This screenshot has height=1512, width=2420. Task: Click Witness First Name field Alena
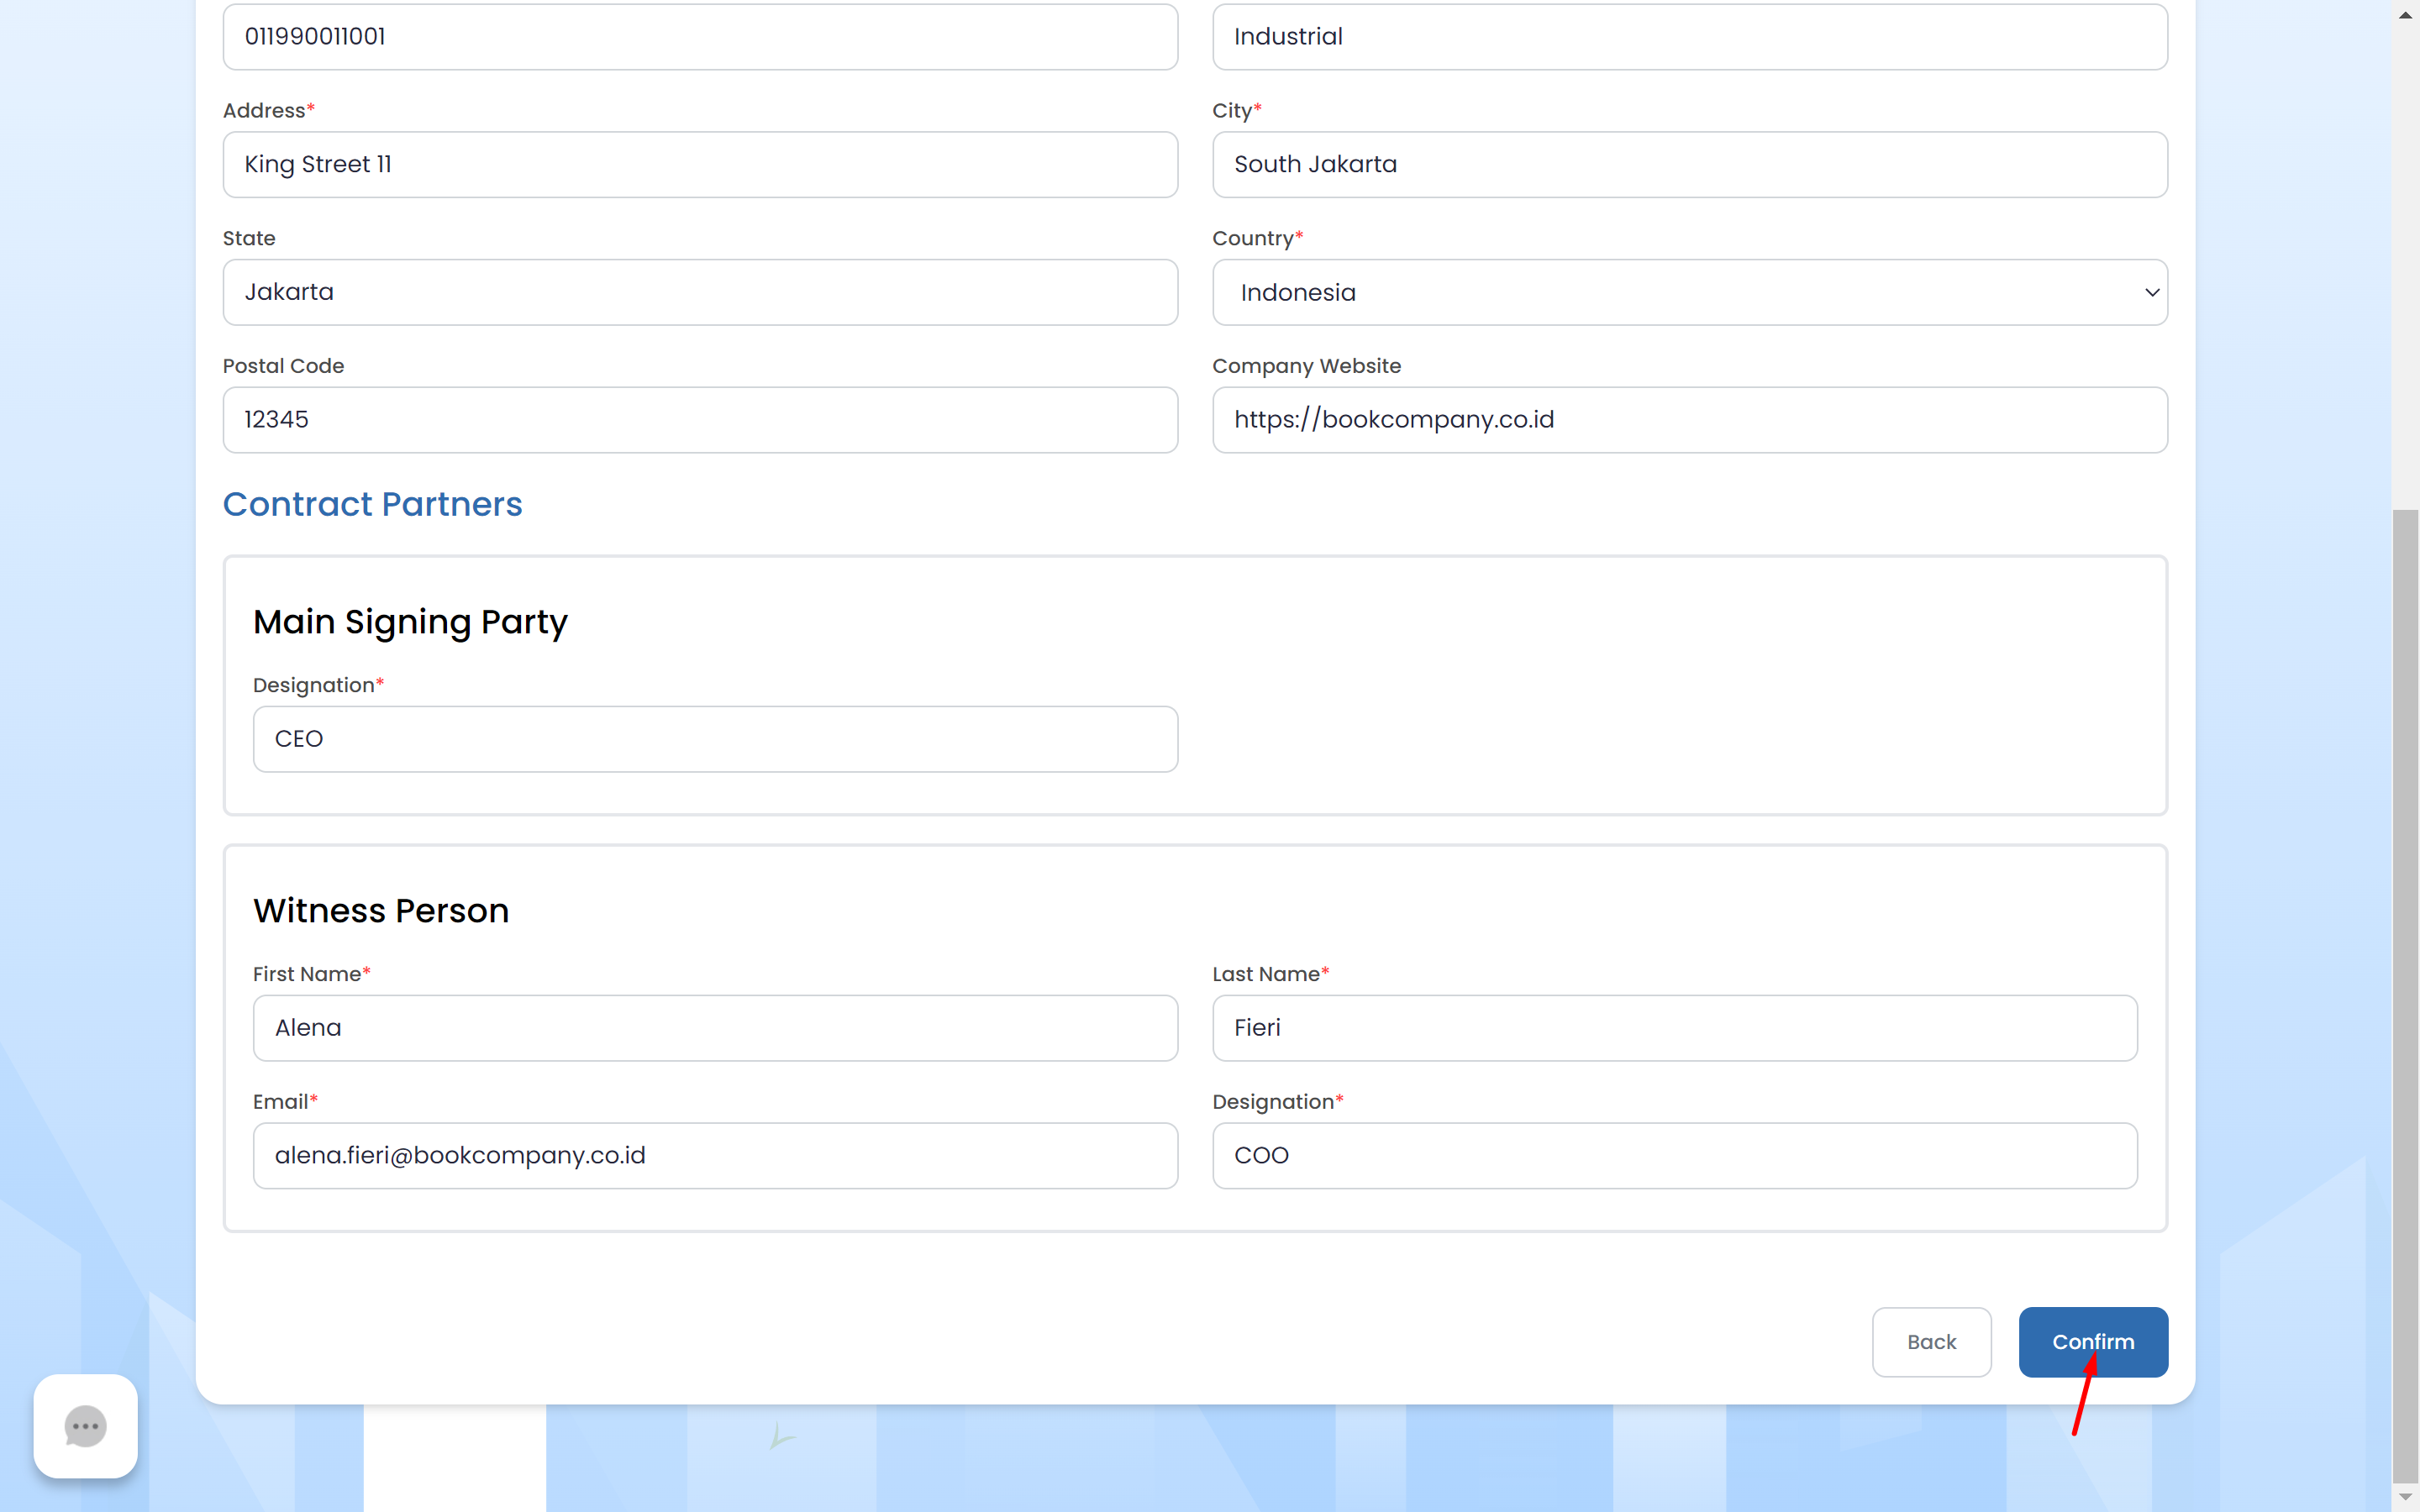(x=715, y=1028)
